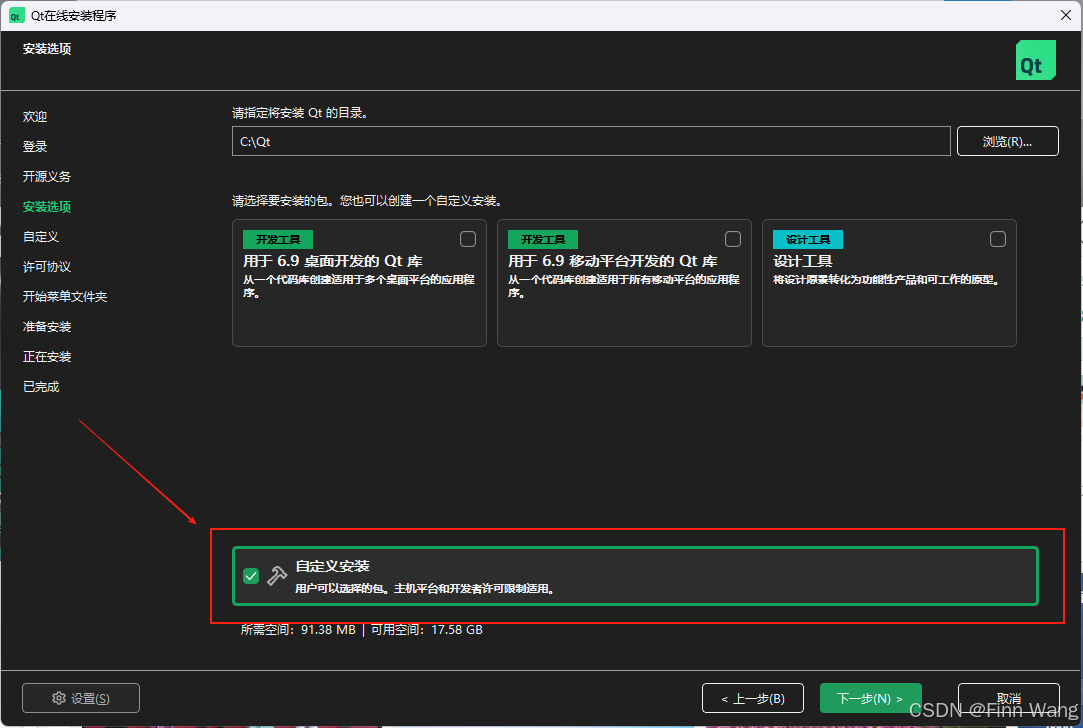The image size is (1083, 728).
Task: Close the Qt online installer window
Action: pyautogui.click(x=1066, y=15)
